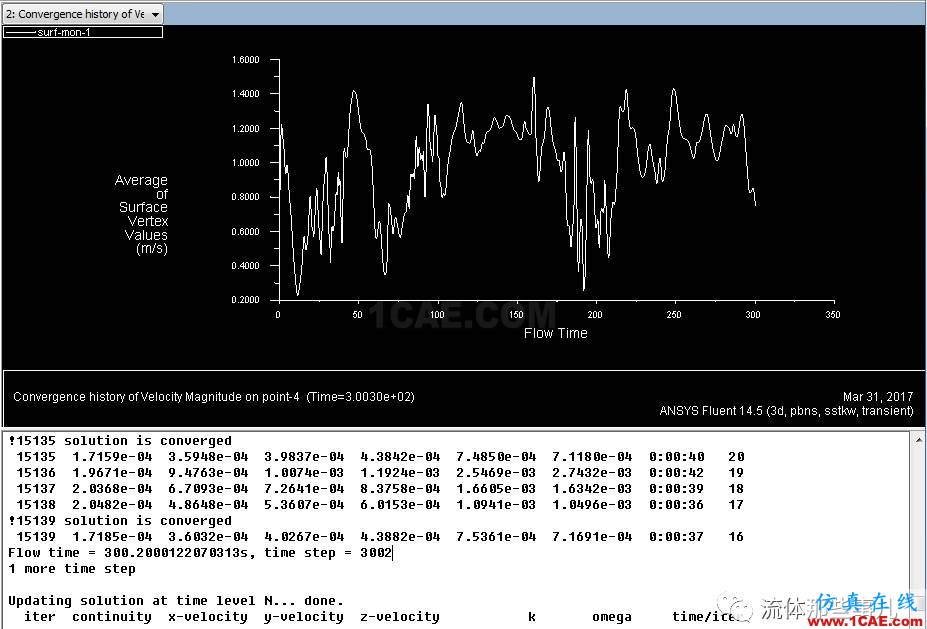This screenshot has width=927, height=629.
Task: Click the Flow time = 300.2 console line
Action: (200, 553)
